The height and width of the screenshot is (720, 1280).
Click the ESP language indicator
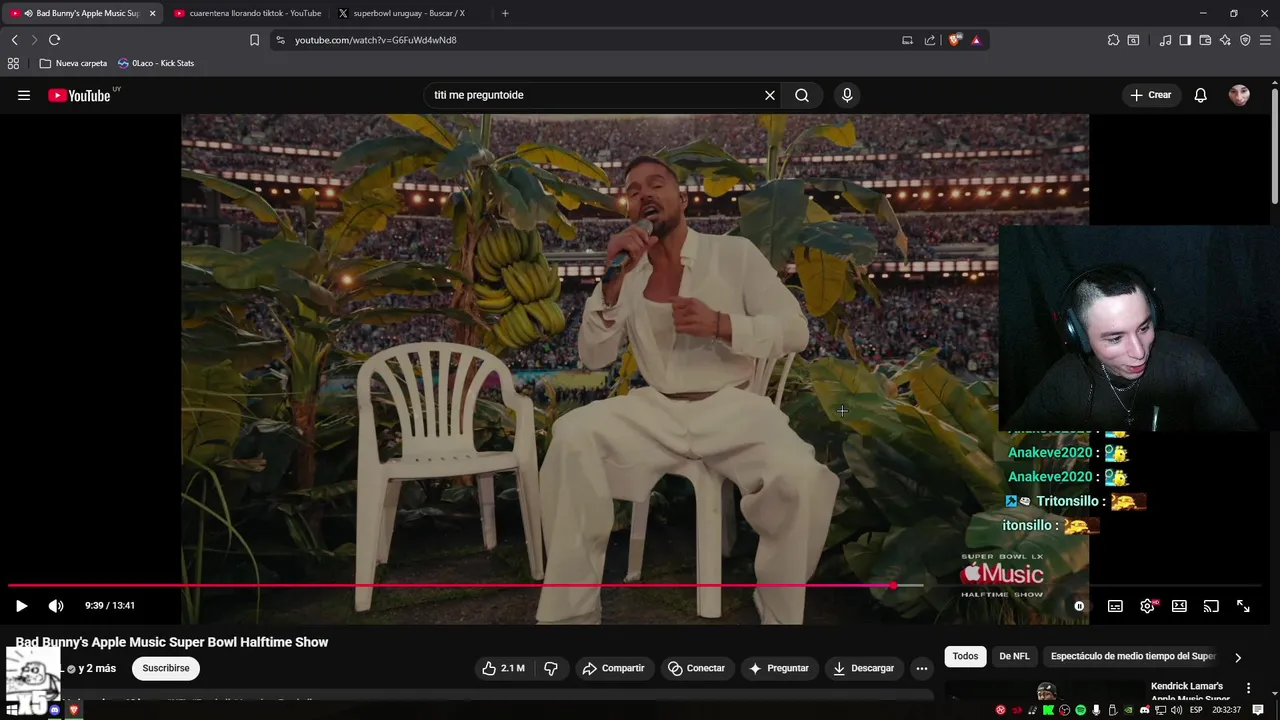coord(1195,710)
